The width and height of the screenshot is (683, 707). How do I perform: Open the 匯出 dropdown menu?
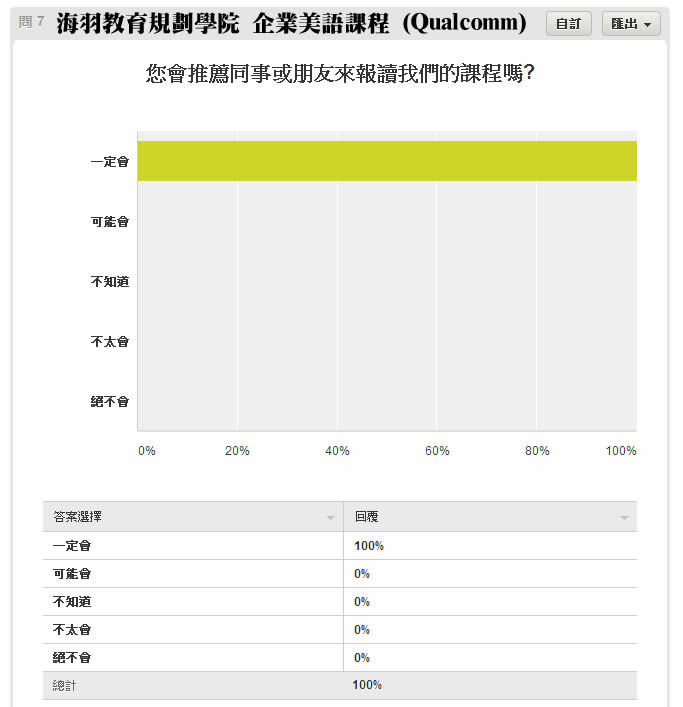point(631,23)
